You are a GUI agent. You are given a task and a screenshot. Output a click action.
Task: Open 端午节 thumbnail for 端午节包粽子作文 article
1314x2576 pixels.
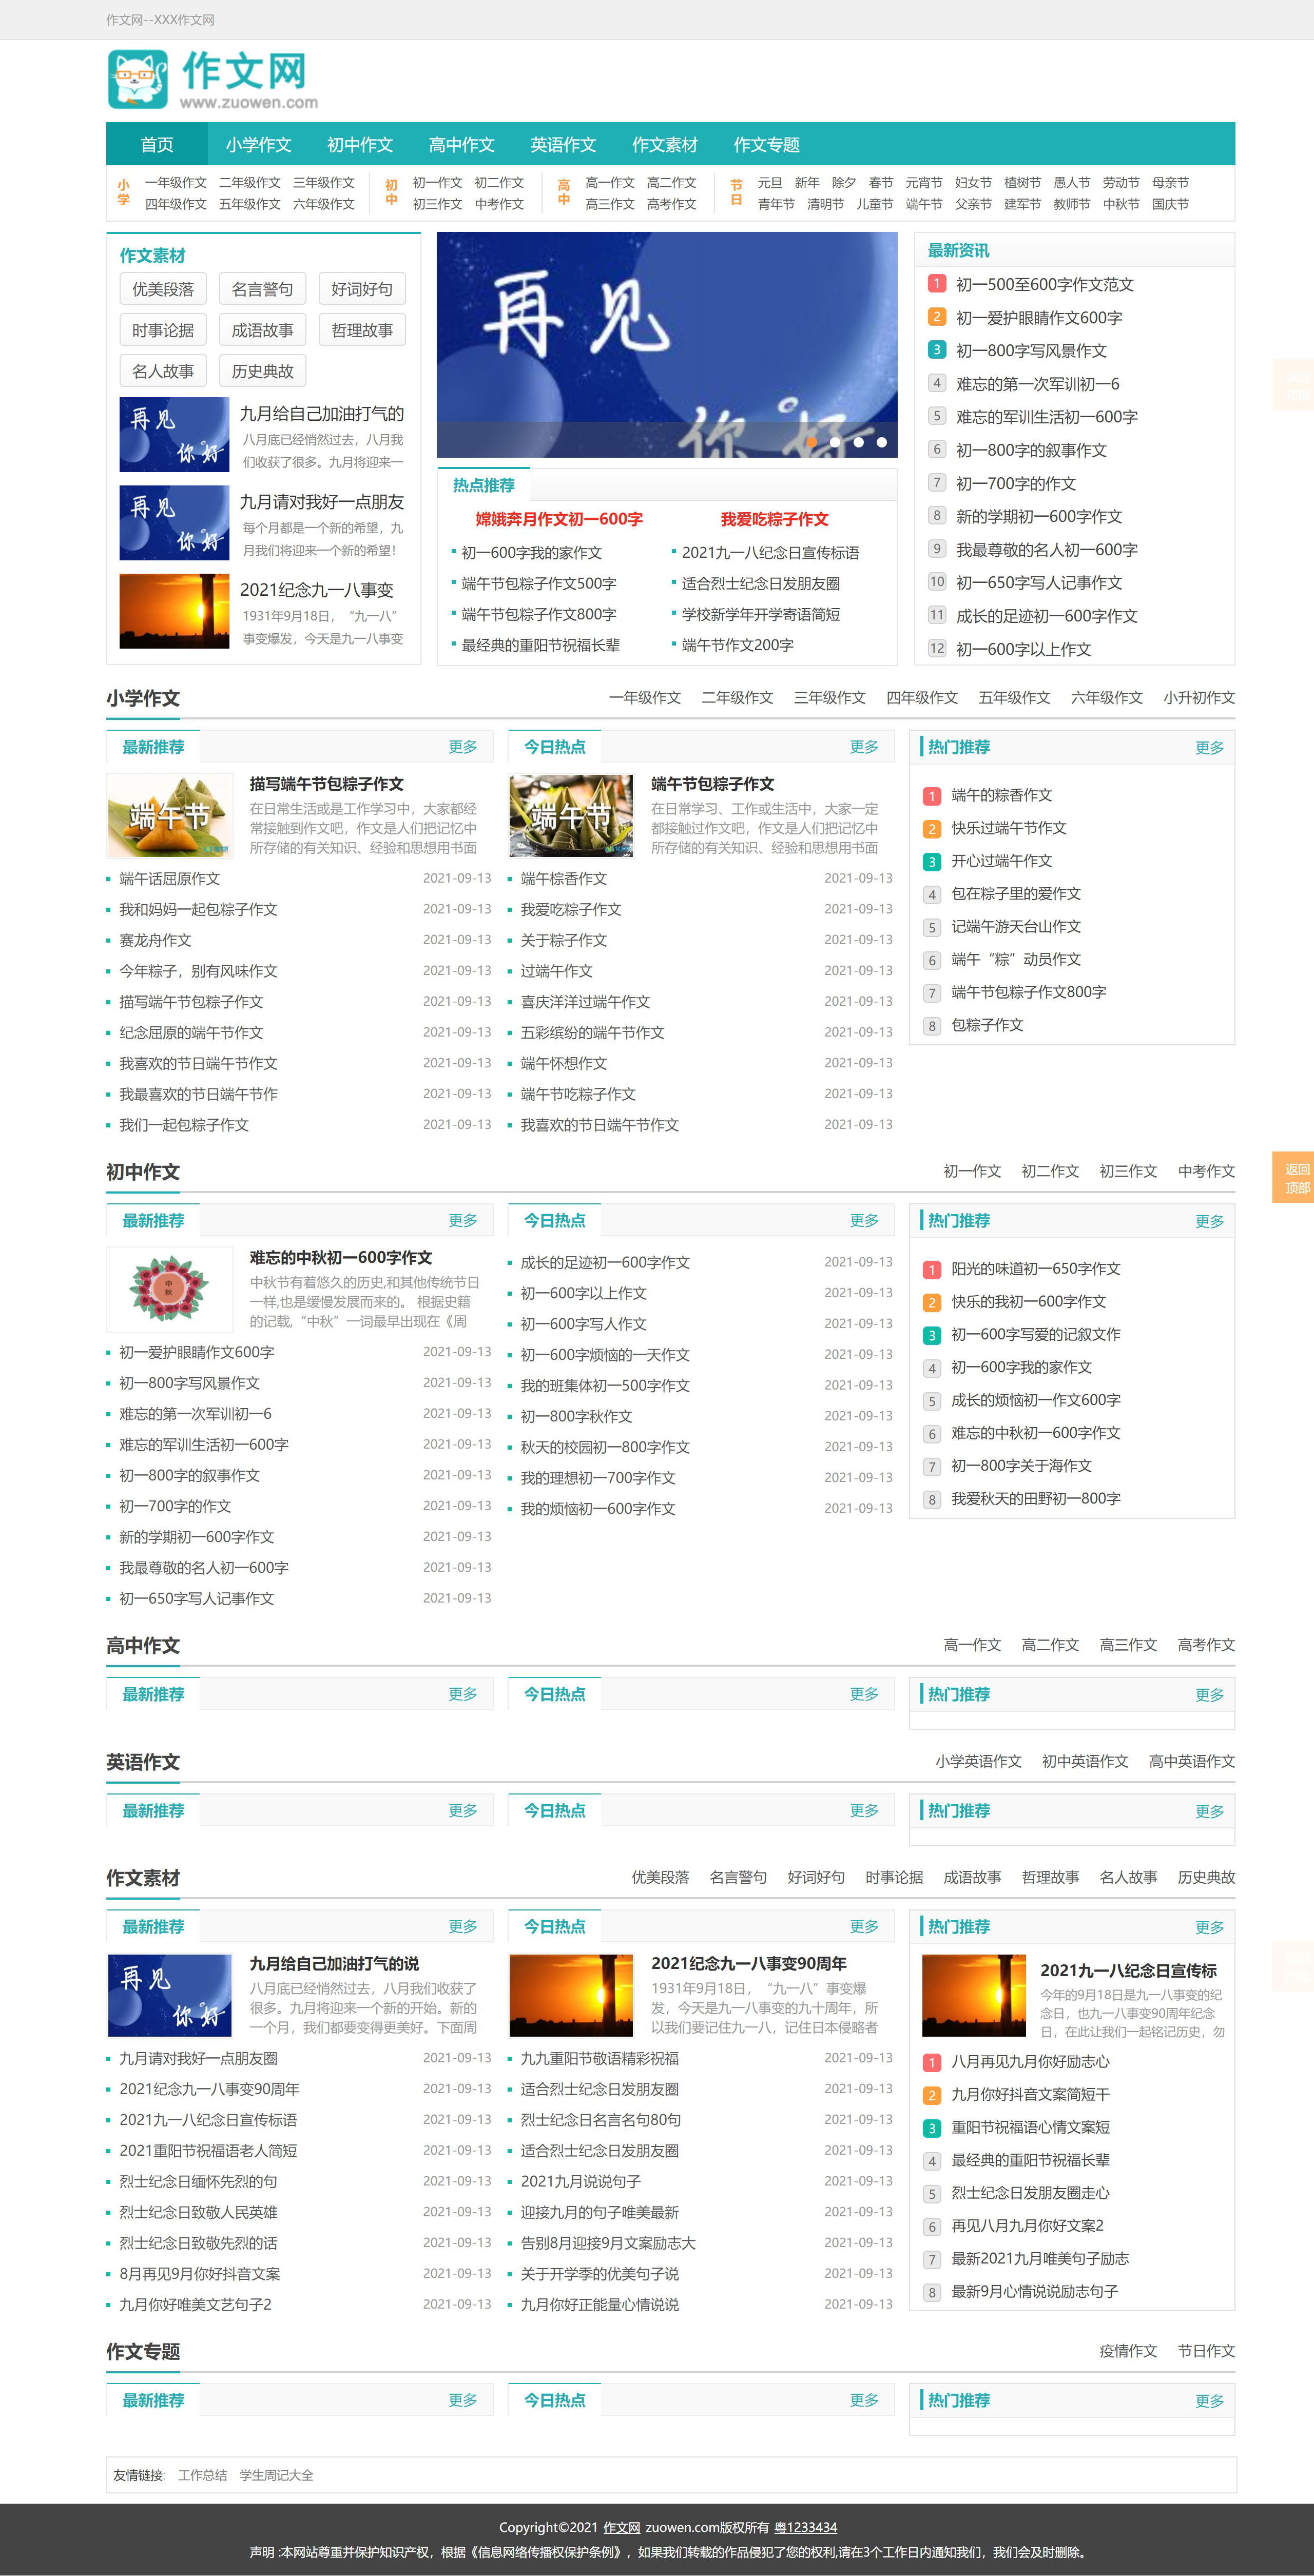click(x=571, y=816)
